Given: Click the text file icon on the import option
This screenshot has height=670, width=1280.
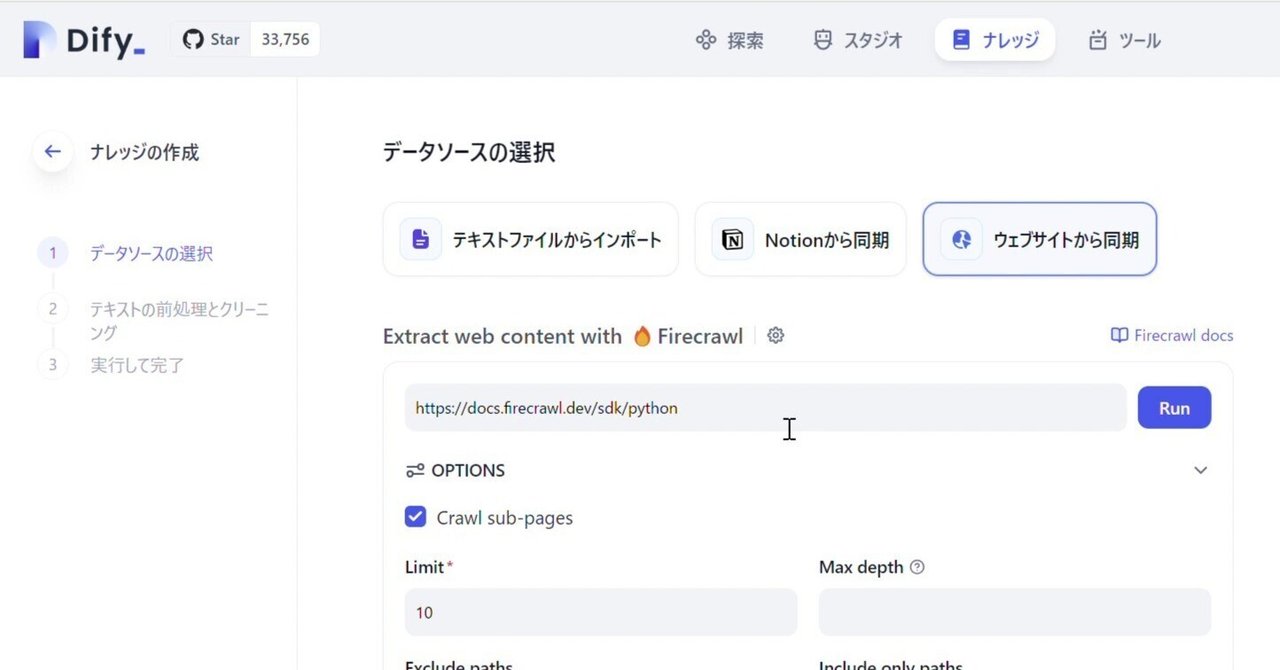Looking at the screenshot, I should 419,239.
